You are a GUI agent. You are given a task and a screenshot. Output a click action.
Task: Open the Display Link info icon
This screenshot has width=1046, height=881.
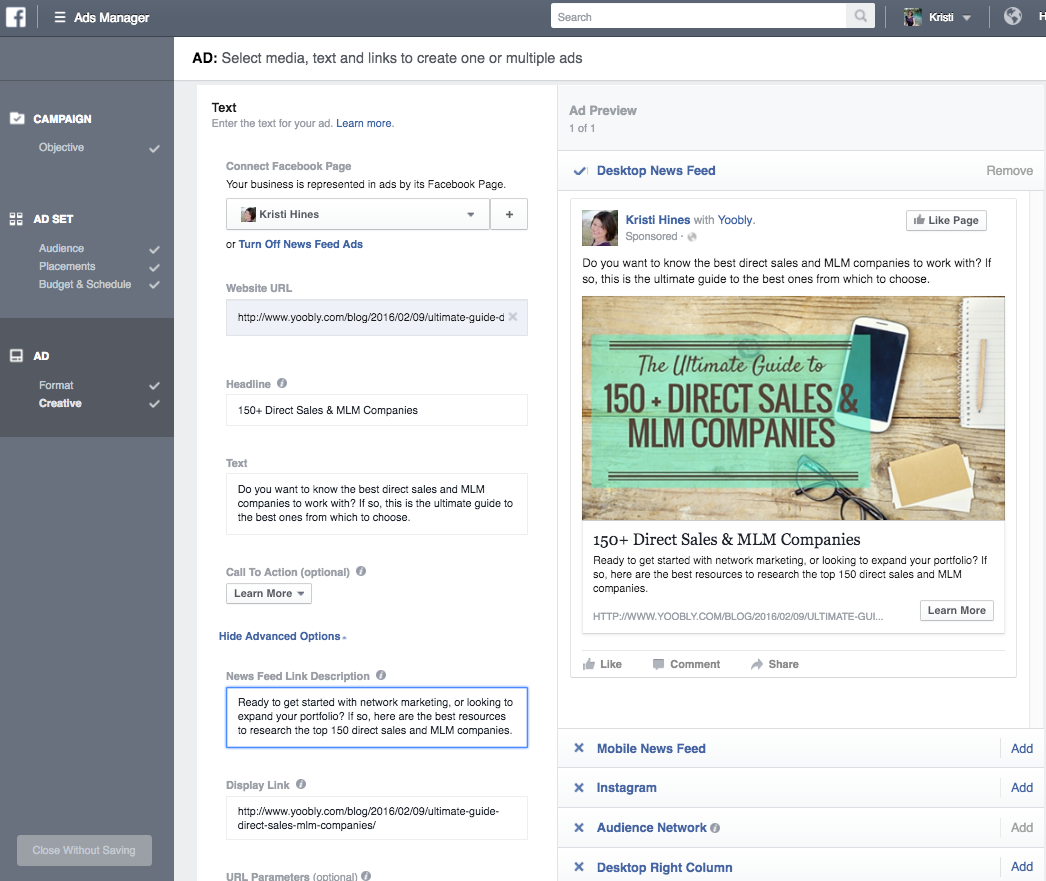coord(301,784)
